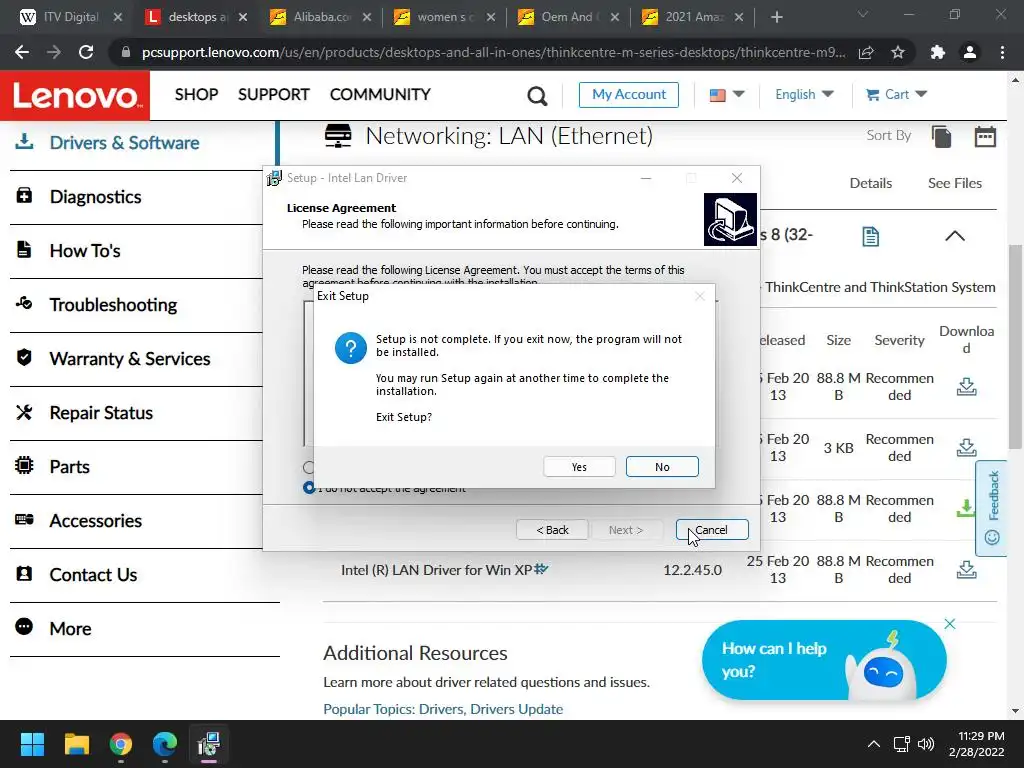Bookmark the page with star icon
Image resolution: width=1024 pixels, height=768 pixels.
(898, 52)
